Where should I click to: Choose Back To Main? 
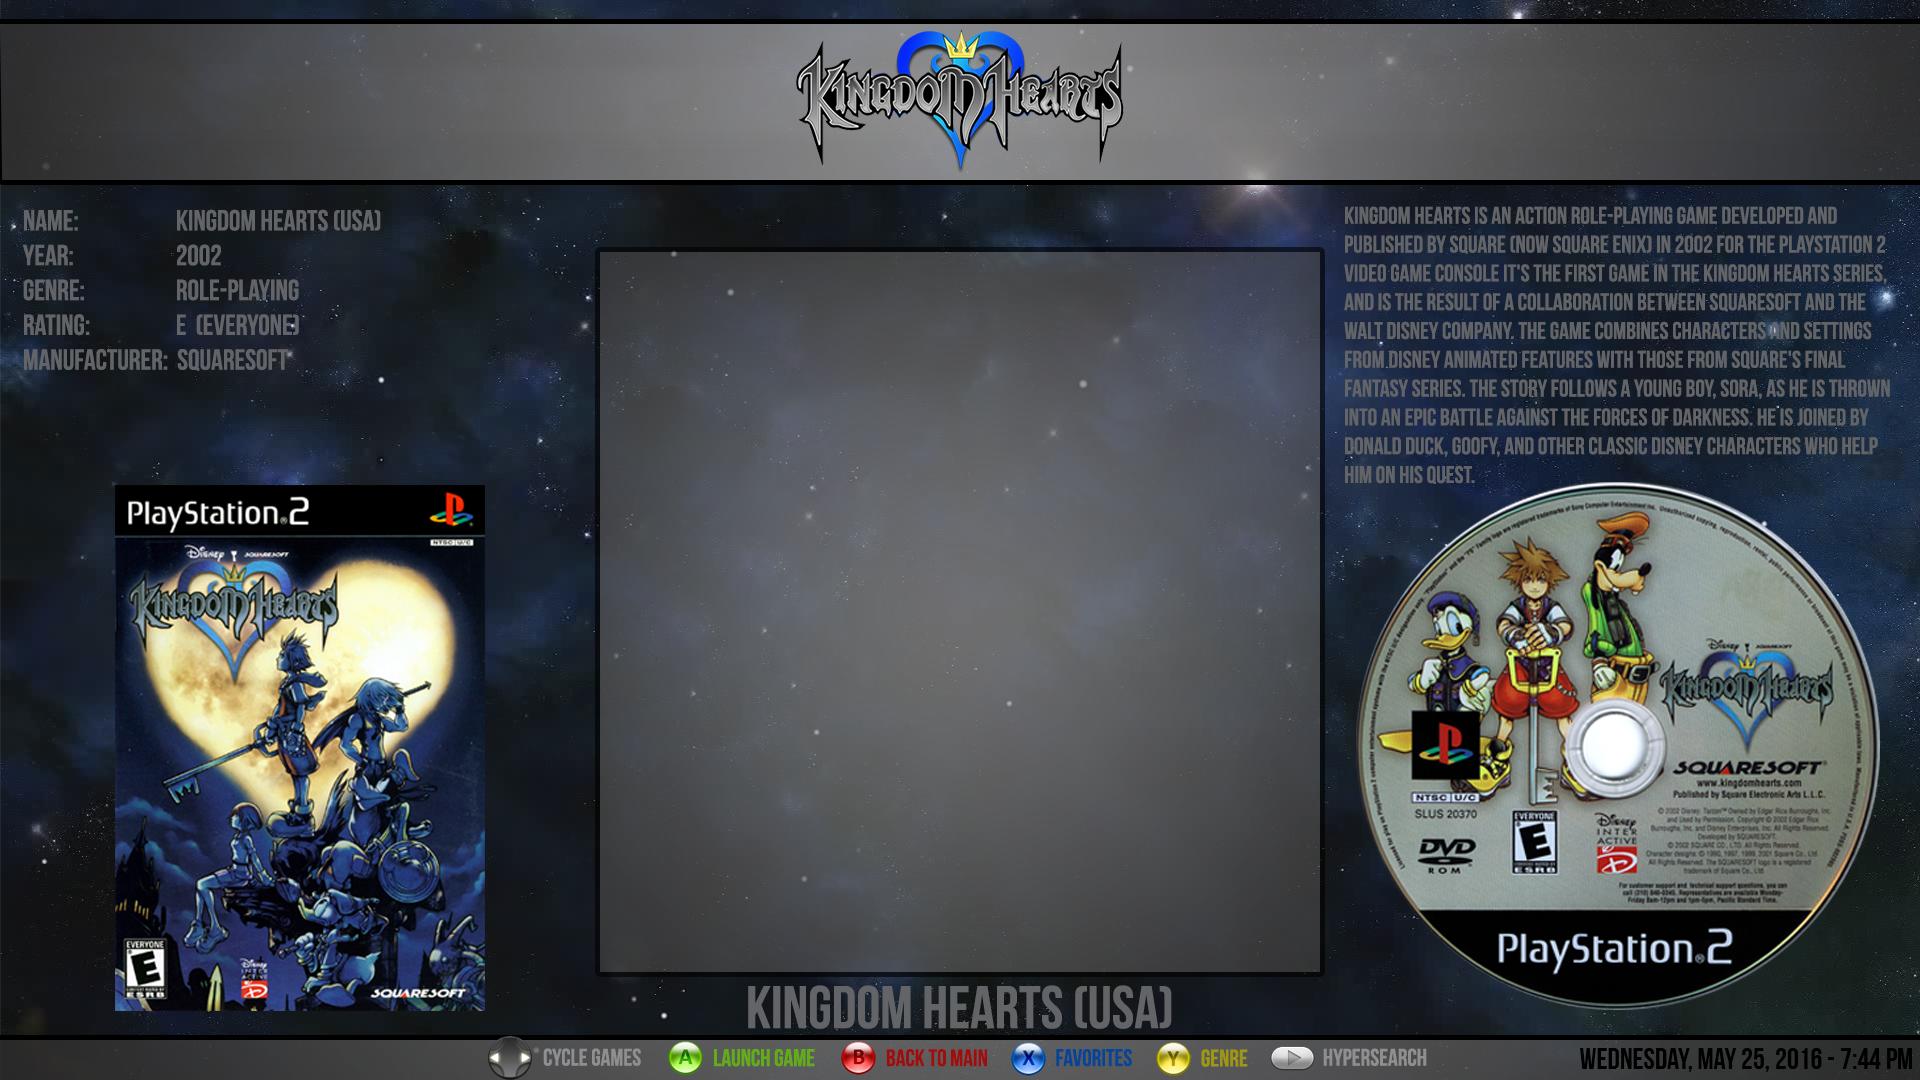click(x=936, y=1058)
